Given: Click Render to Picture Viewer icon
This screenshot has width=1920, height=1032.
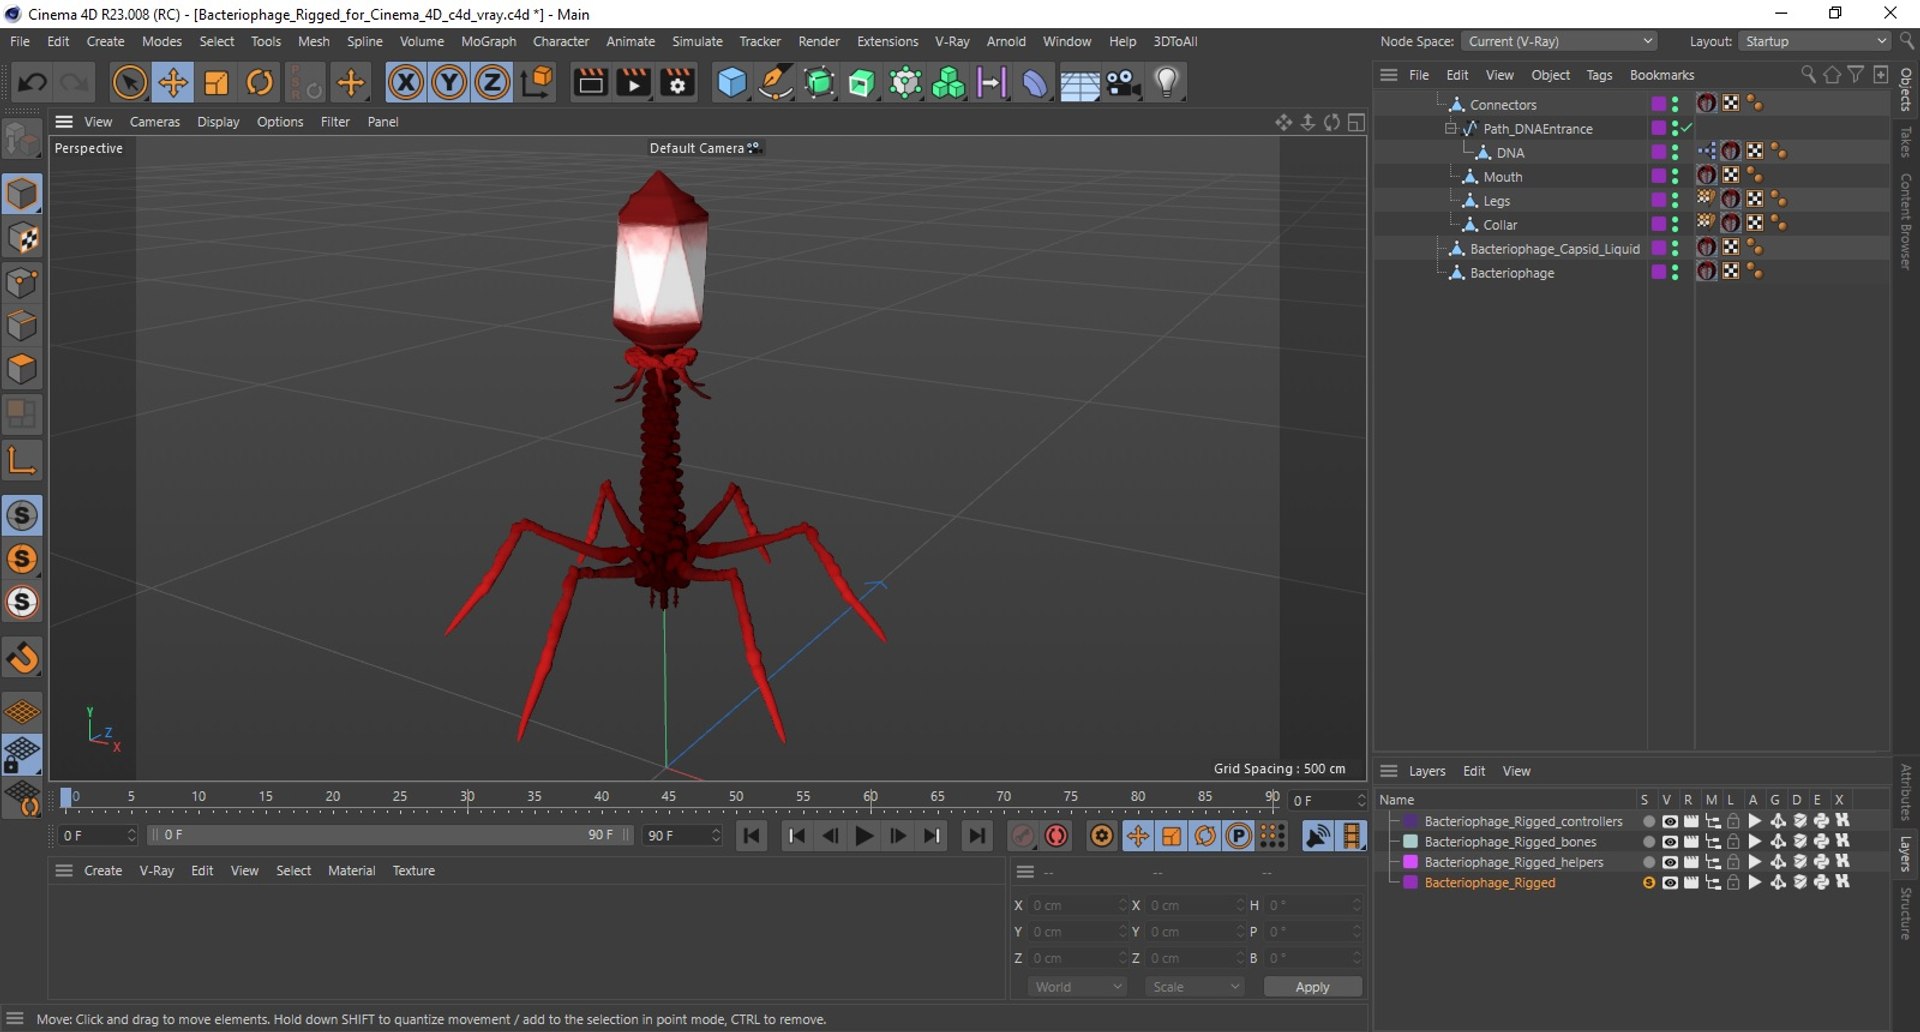Looking at the screenshot, I should (x=634, y=83).
